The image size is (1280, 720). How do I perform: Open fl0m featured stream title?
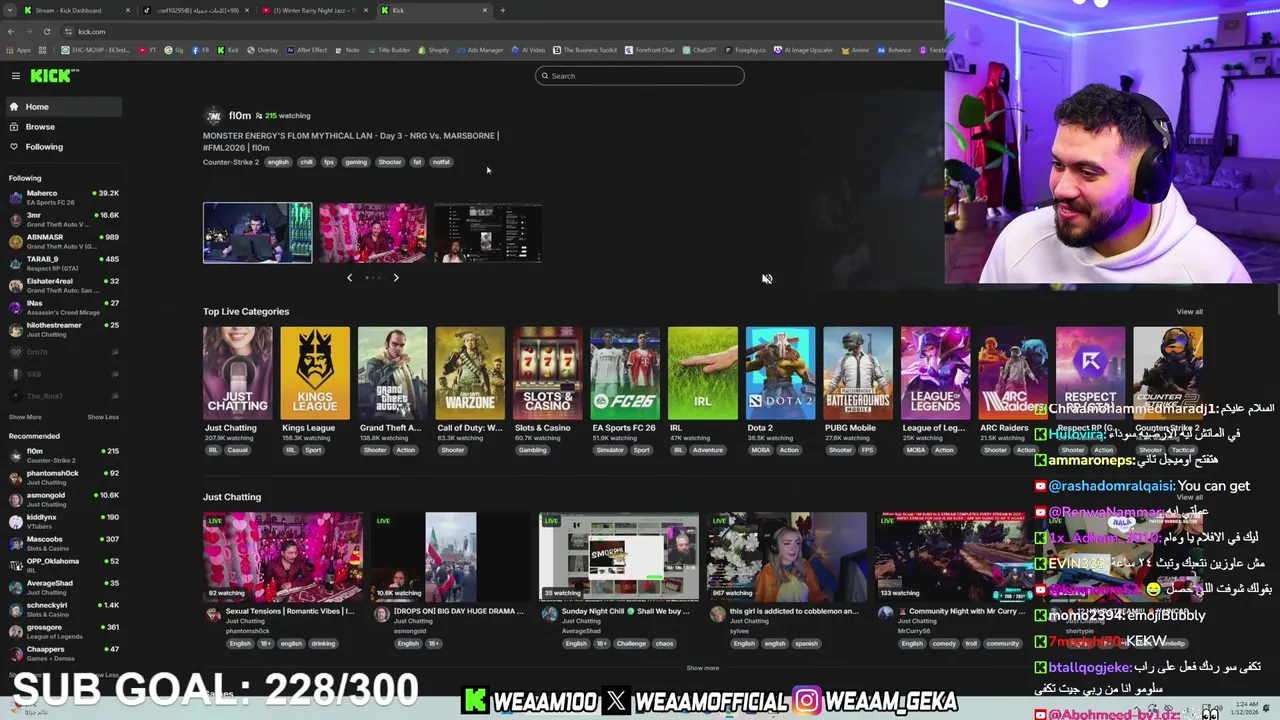pos(351,141)
